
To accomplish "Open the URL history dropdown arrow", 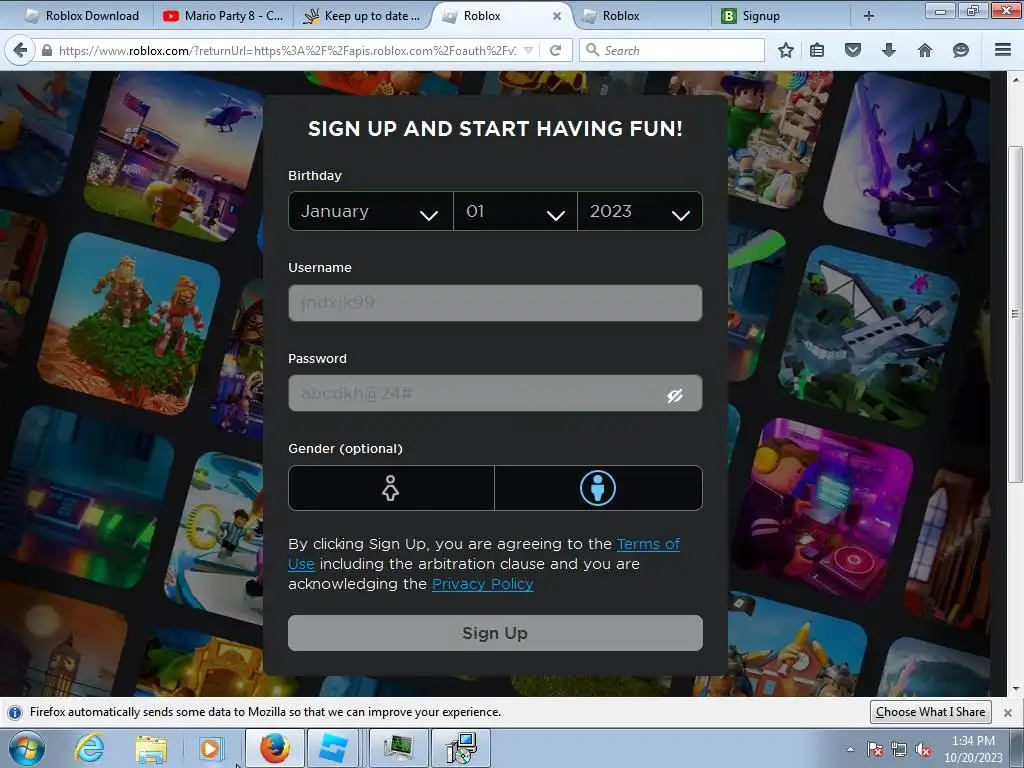I will (x=529, y=50).
